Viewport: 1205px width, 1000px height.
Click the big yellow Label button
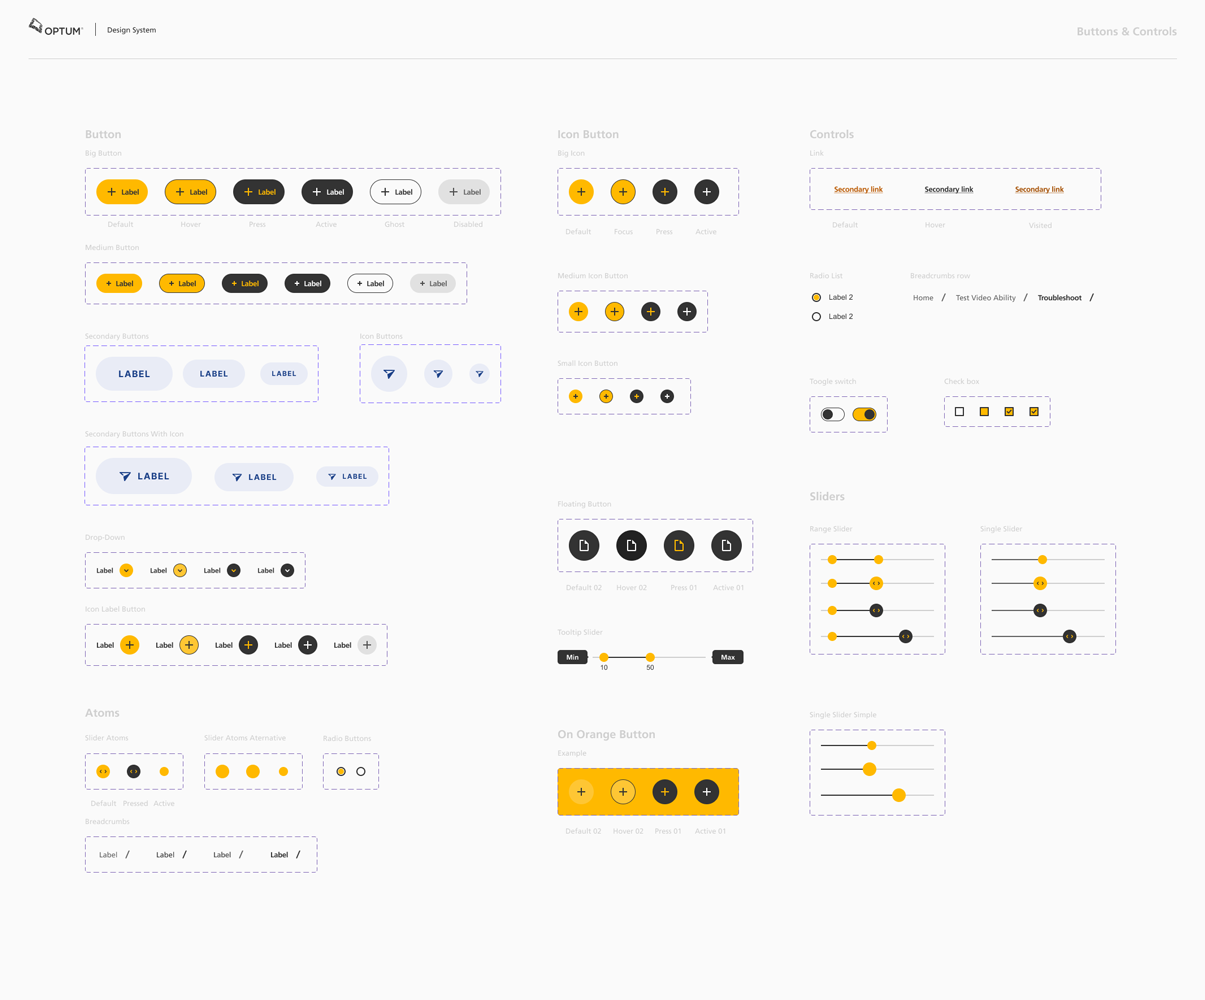click(x=121, y=191)
